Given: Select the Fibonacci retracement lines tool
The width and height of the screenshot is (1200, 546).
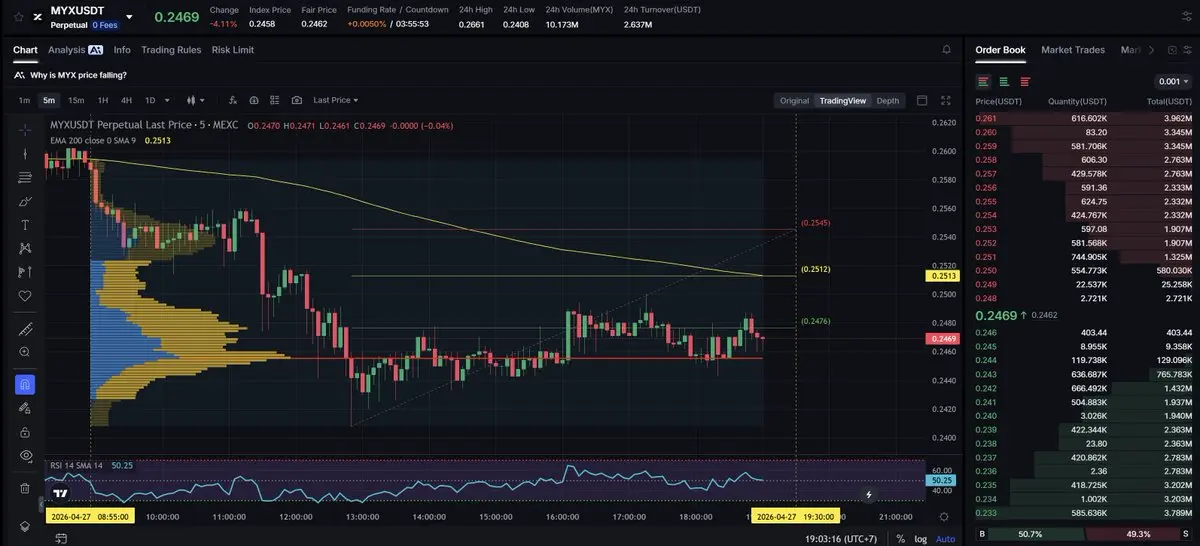Looking at the screenshot, I should click(x=24, y=177).
